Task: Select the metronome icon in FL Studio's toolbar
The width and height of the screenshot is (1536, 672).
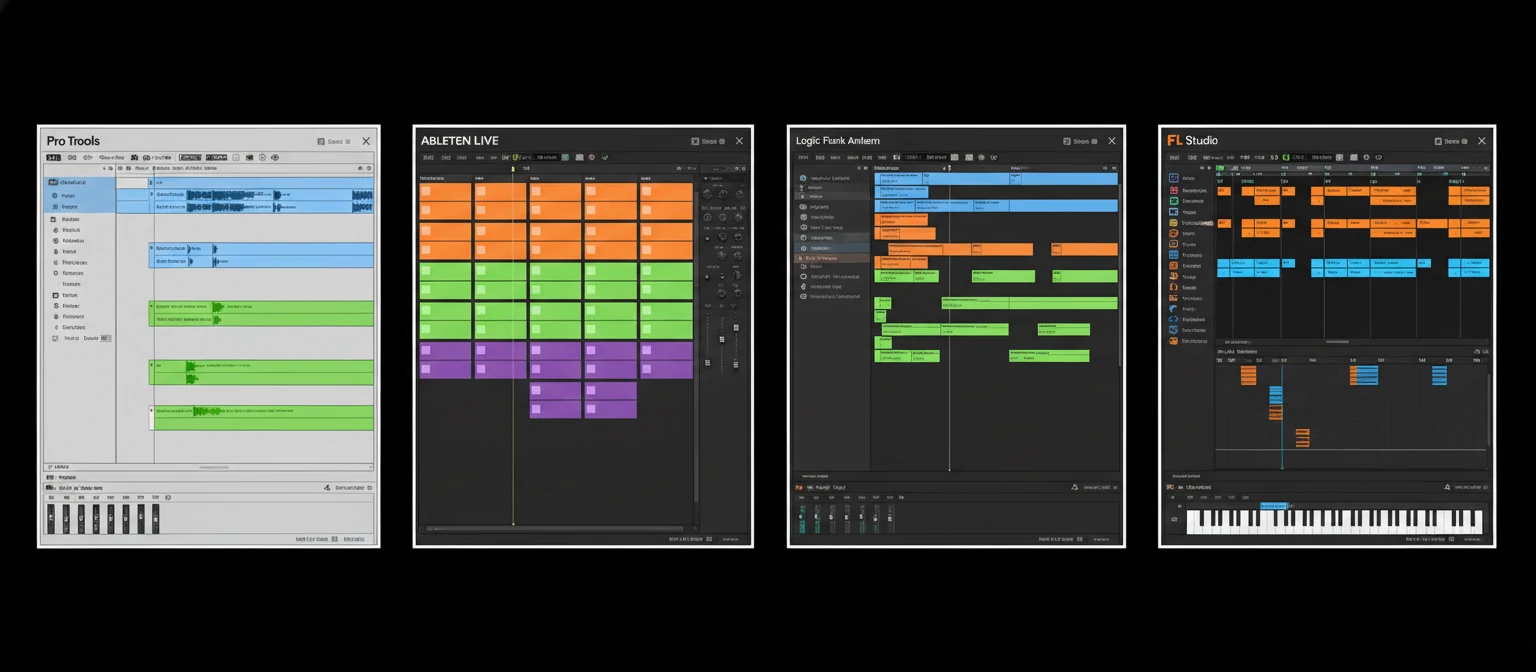Action: tap(1365, 157)
